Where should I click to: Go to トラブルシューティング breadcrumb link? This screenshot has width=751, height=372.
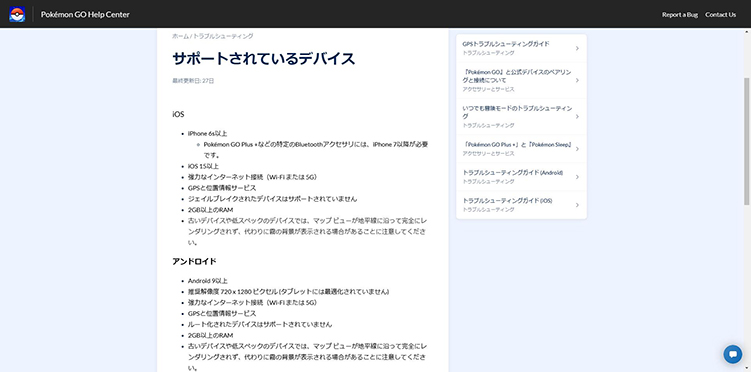click(x=223, y=36)
